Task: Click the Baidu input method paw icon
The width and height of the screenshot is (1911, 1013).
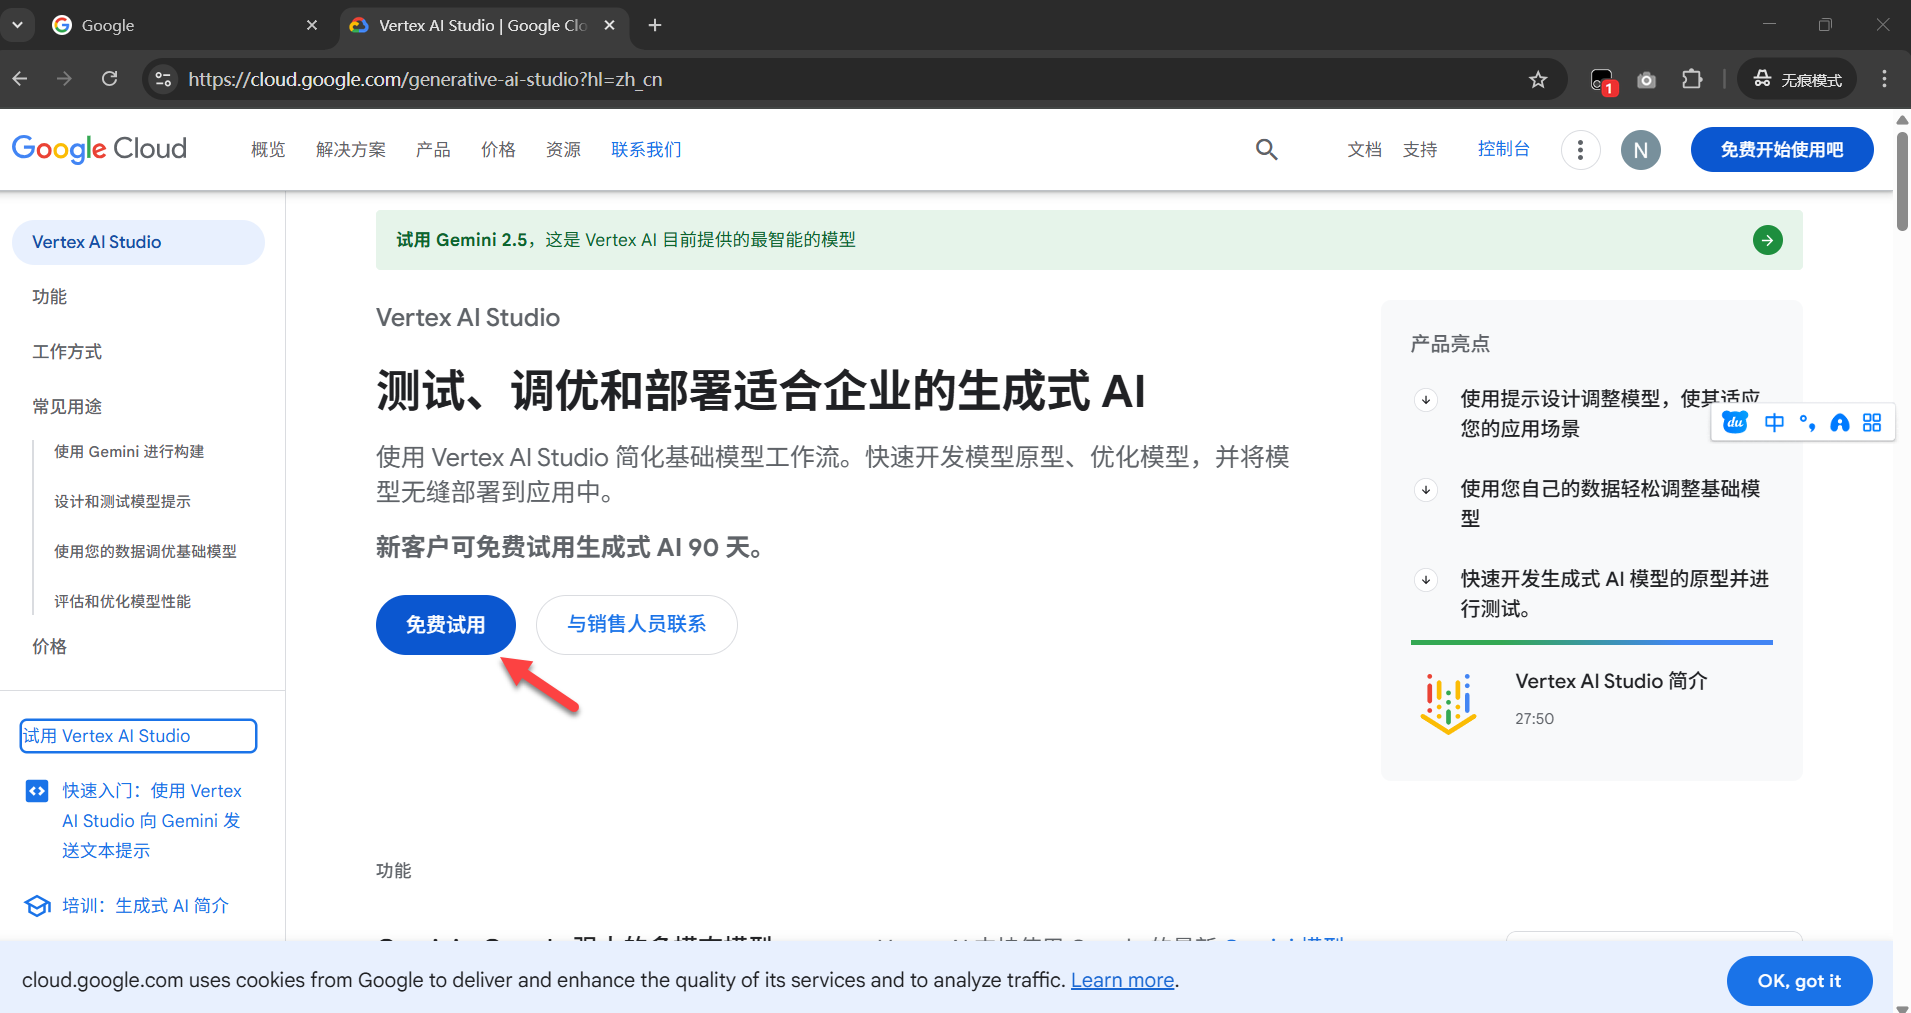Action: pyautogui.click(x=1735, y=423)
